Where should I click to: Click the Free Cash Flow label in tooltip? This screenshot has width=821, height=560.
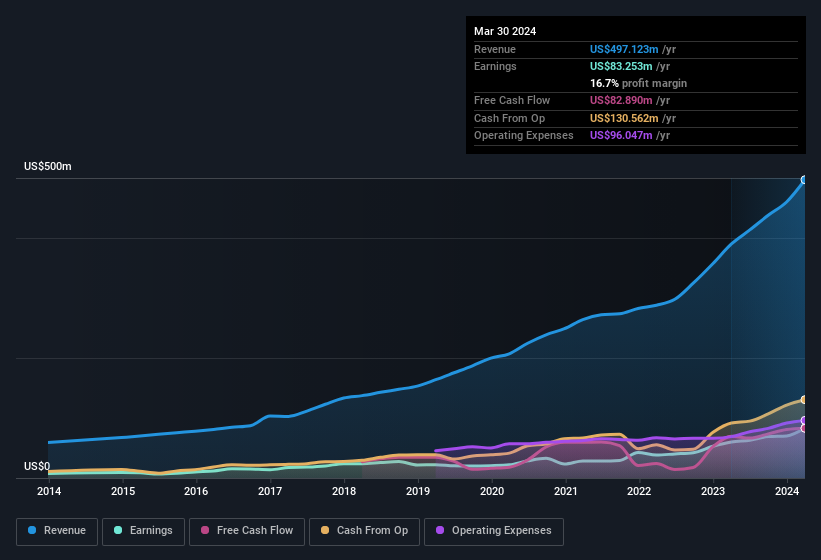point(512,100)
